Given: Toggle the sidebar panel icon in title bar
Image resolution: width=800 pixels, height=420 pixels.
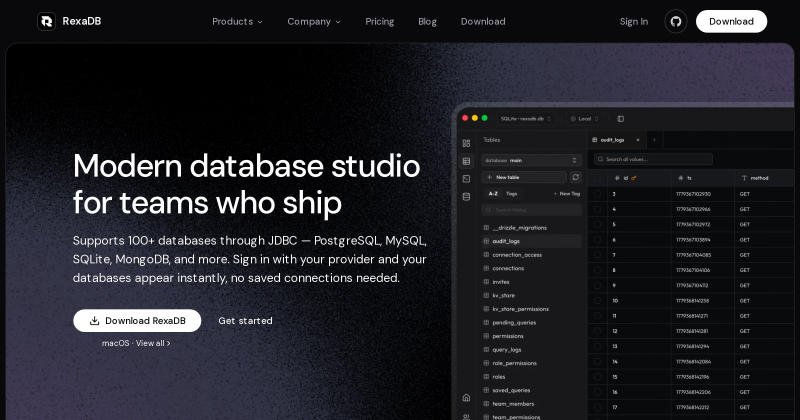Looking at the screenshot, I should coord(620,119).
